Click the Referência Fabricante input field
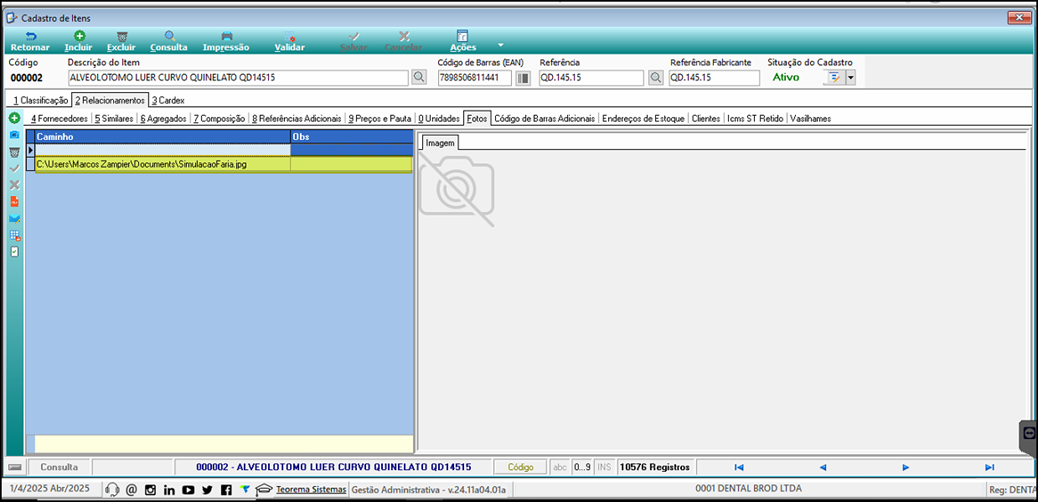The width and height of the screenshot is (1038, 502). pyautogui.click(x=714, y=78)
